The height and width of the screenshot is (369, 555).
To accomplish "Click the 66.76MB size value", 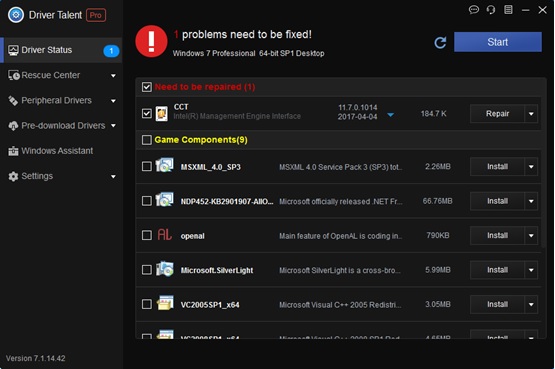I will (x=437, y=201).
